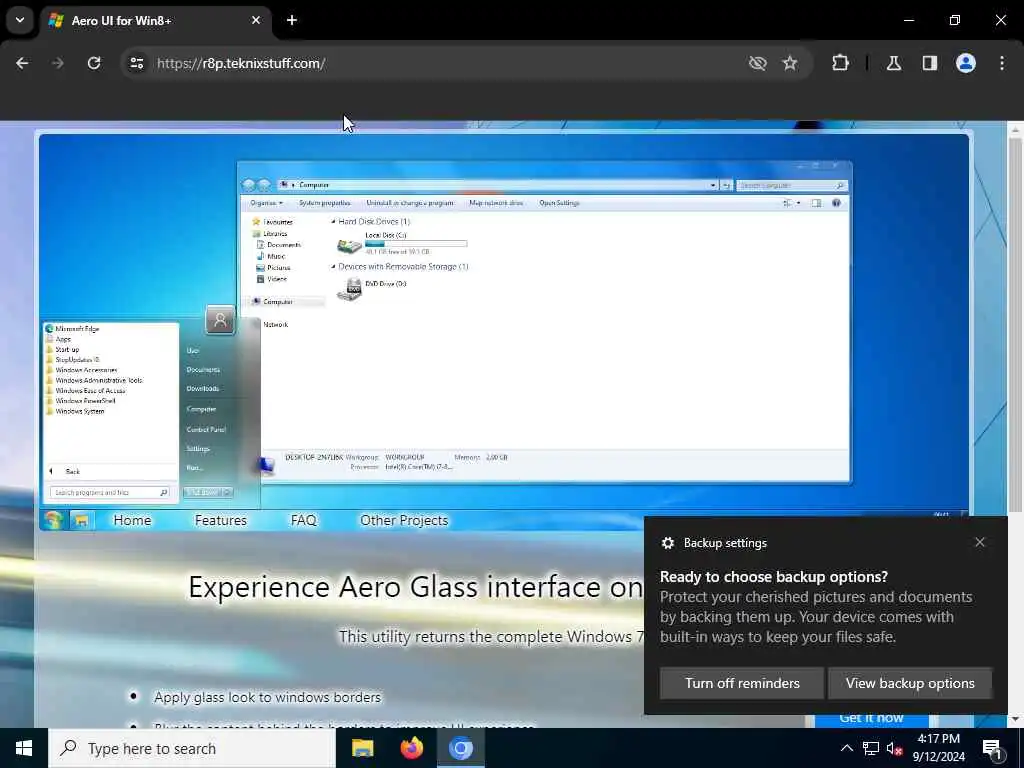Open the Other Projects menu item

404,520
